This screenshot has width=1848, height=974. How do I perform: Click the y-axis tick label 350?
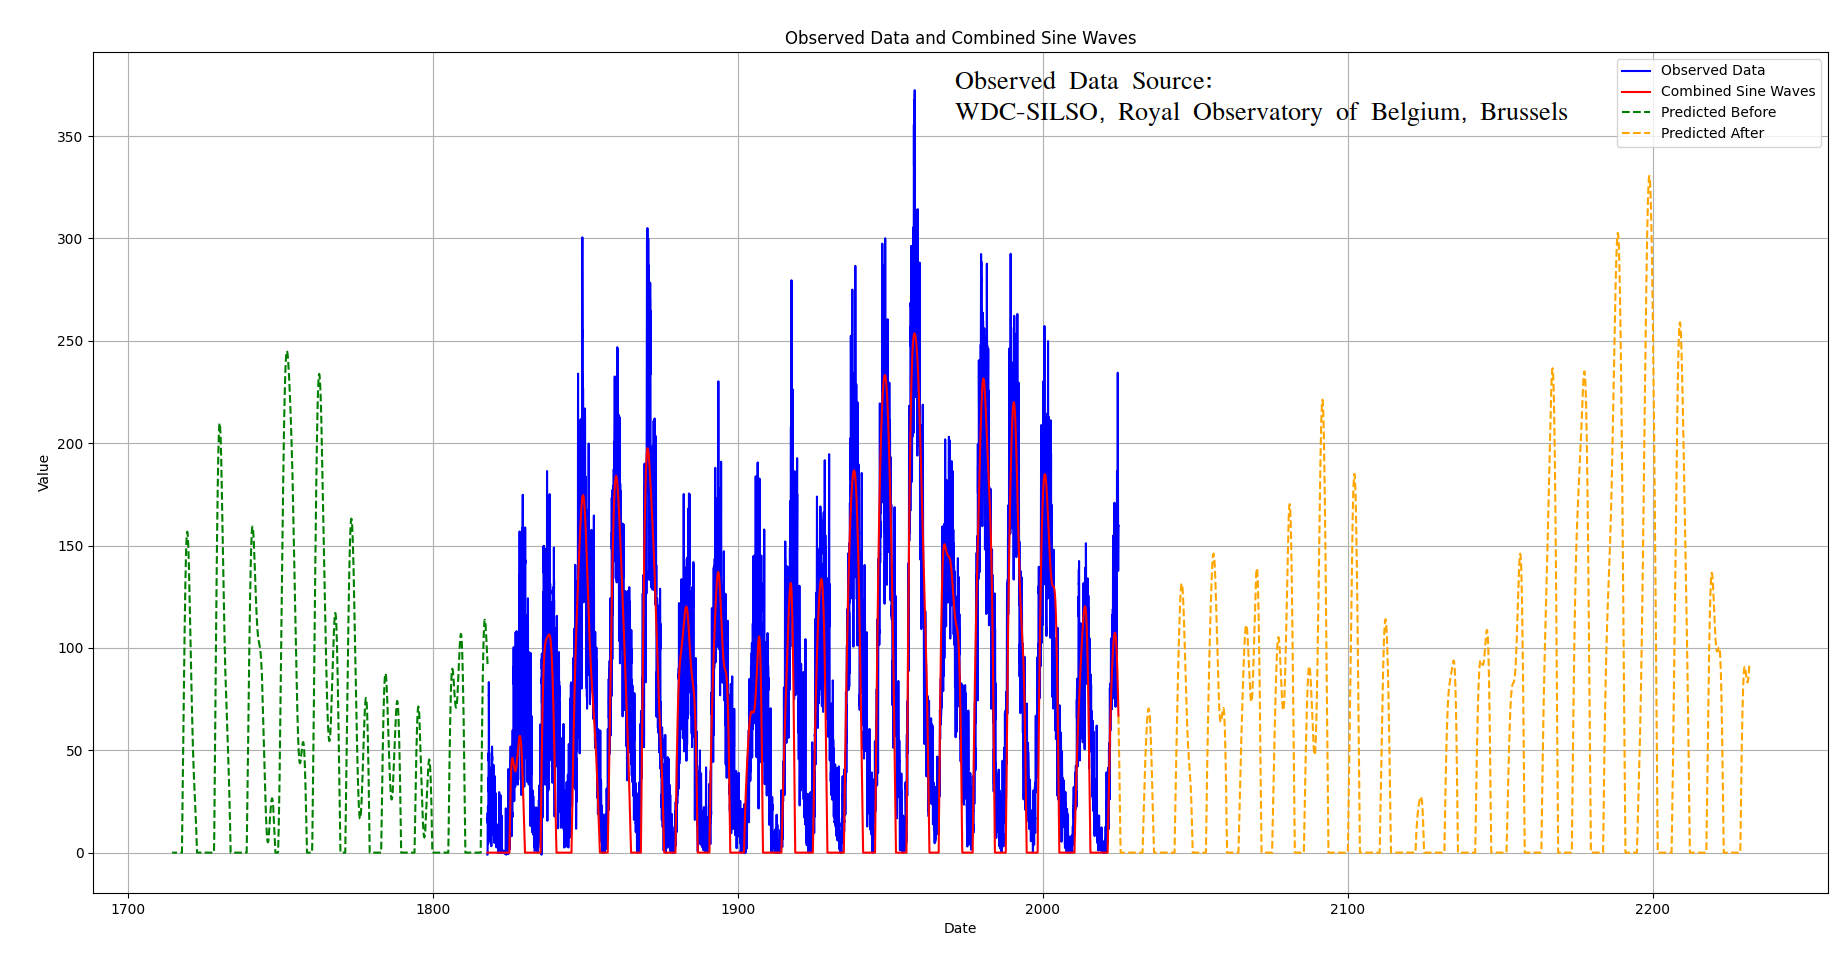[x=72, y=137]
